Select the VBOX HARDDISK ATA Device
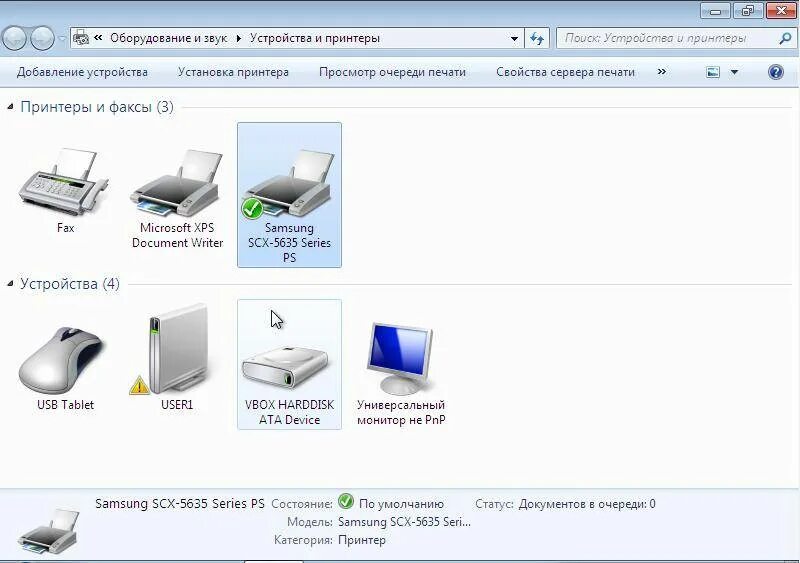The height and width of the screenshot is (563, 800). click(x=289, y=364)
